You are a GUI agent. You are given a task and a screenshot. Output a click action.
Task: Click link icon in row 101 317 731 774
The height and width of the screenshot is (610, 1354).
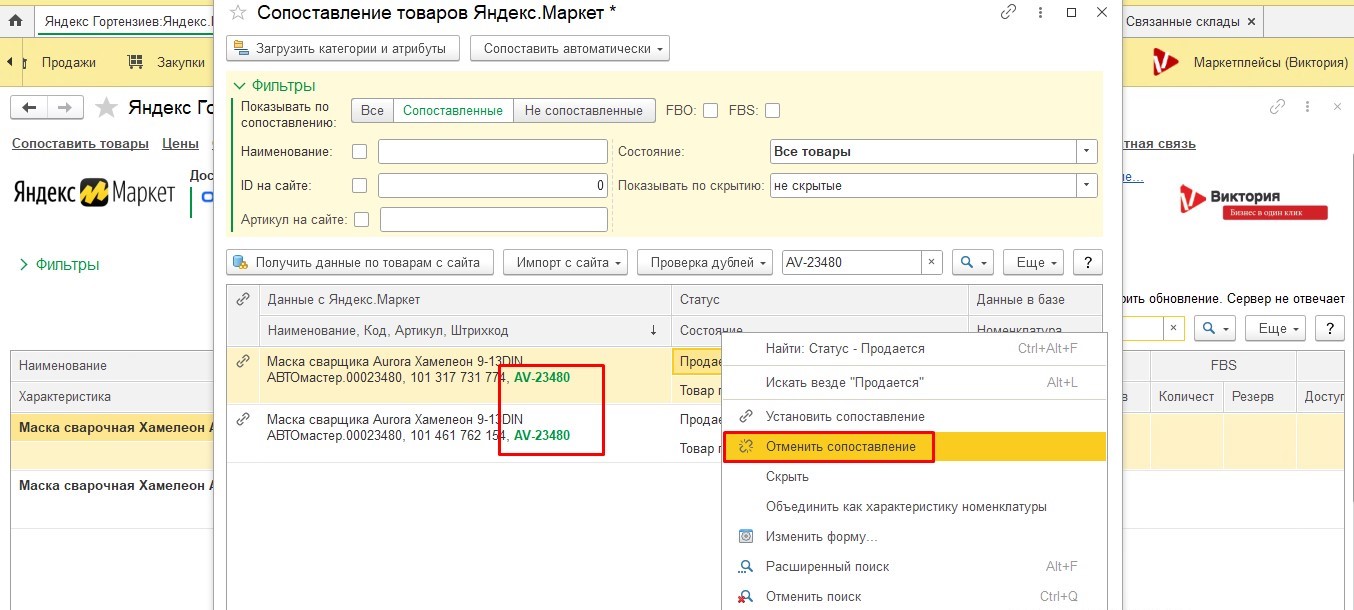coord(242,362)
